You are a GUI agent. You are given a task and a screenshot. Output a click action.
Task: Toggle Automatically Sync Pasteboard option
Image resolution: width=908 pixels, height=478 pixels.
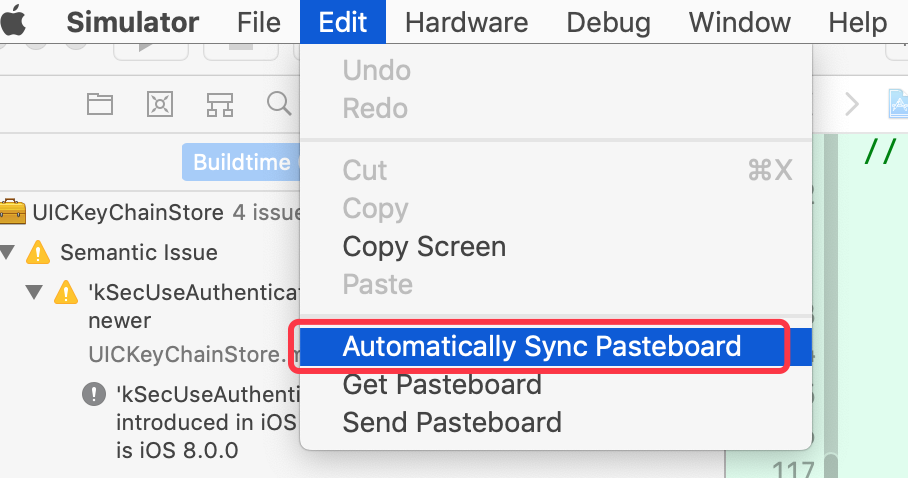click(541, 346)
